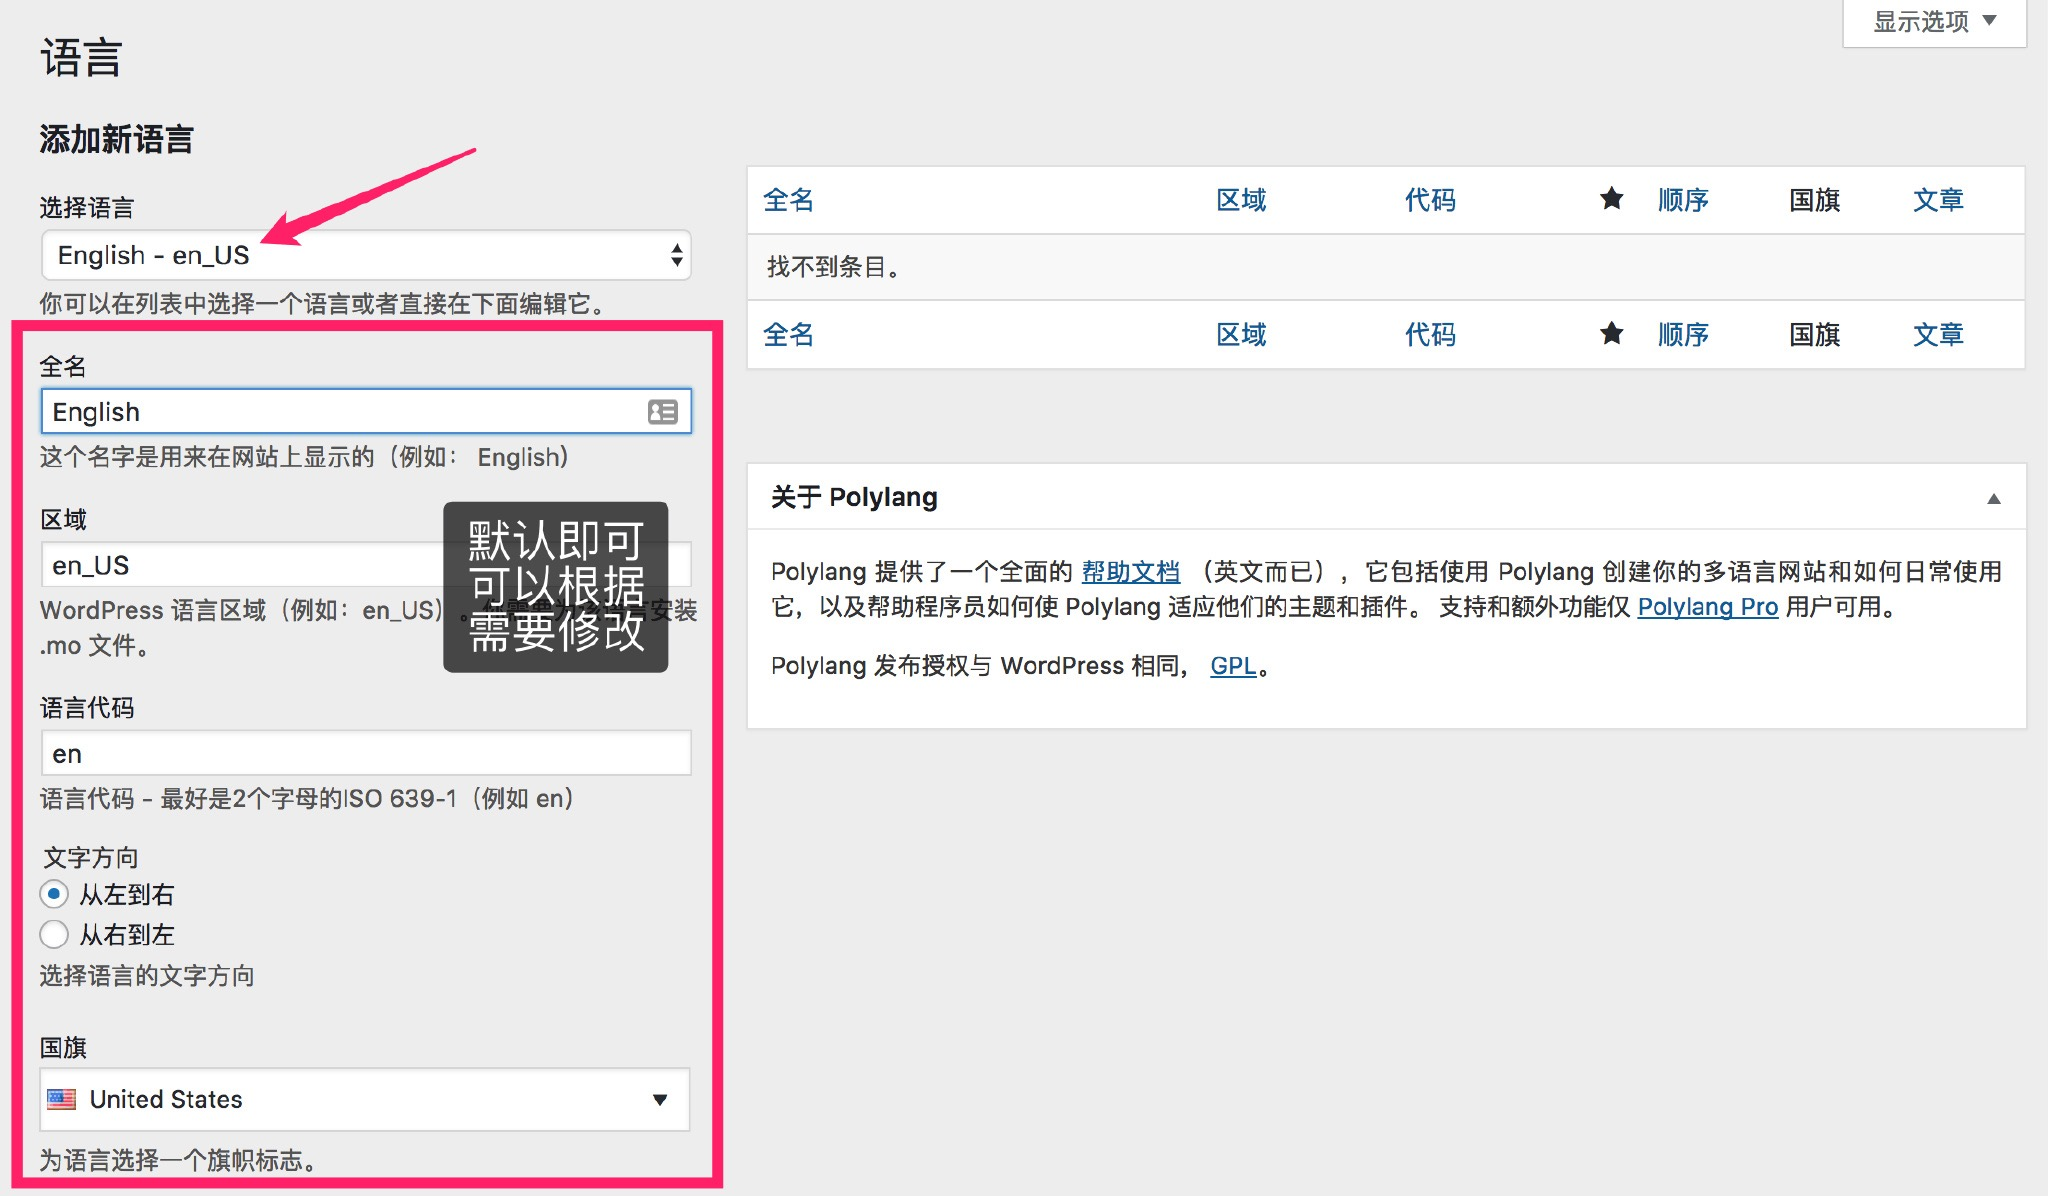This screenshot has height=1196, width=2048.
Task: Click the star icon in the lower table header
Action: [1611, 335]
